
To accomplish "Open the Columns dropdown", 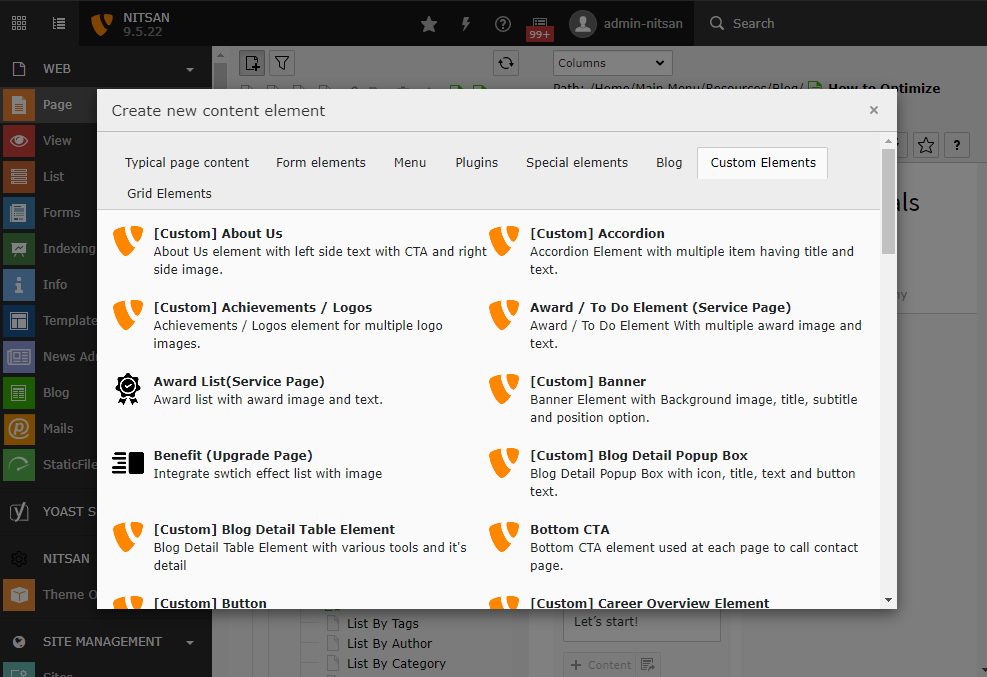I will click(612, 63).
